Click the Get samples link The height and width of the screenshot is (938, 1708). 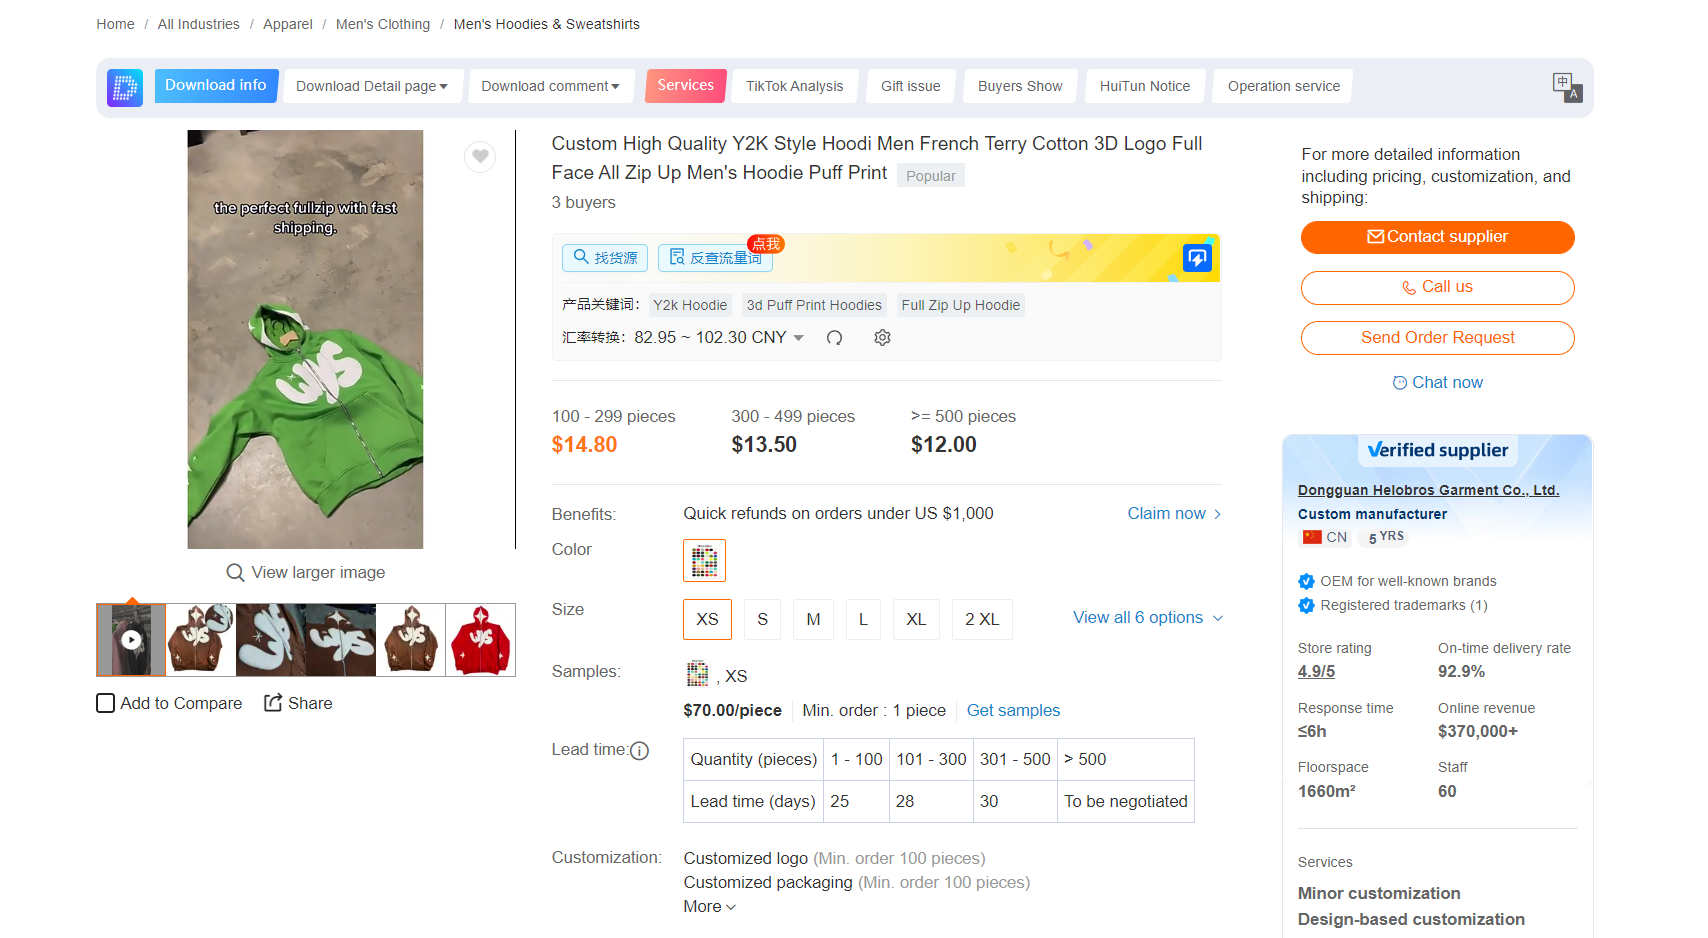point(1013,710)
